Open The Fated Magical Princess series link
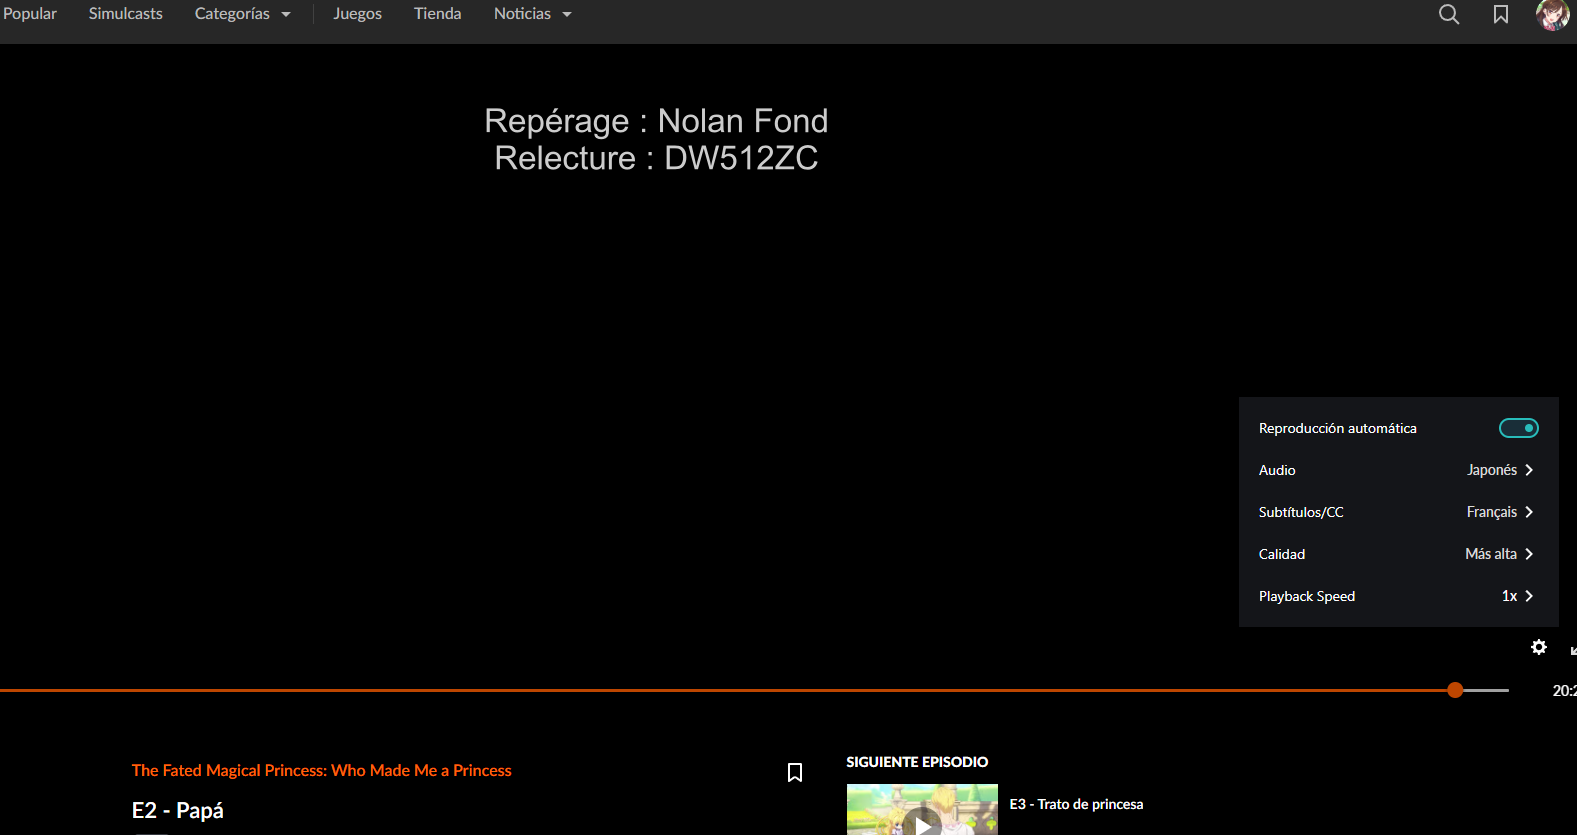The width and height of the screenshot is (1577, 835). [321, 770]
